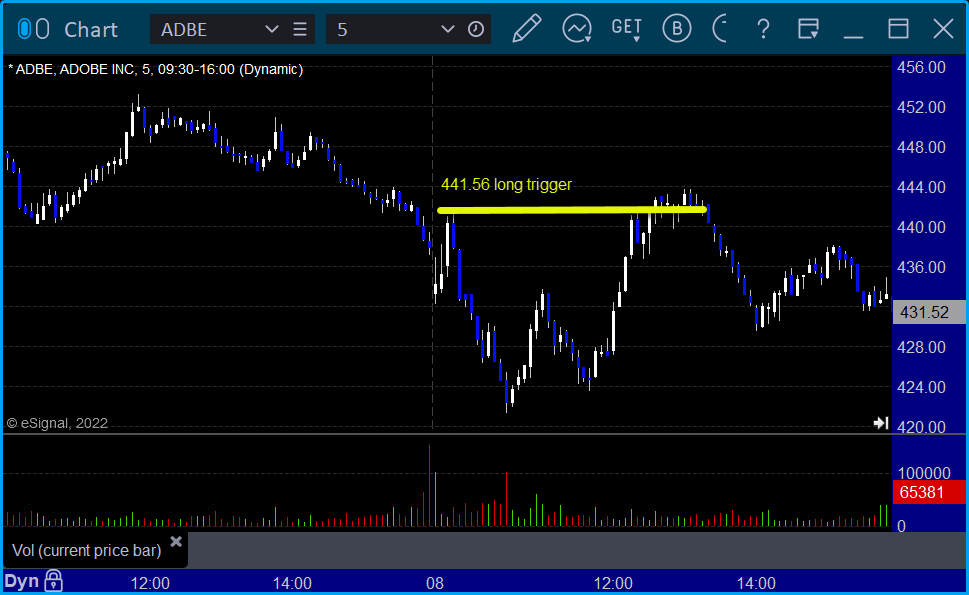Click the blue filled window-link pill icon
The height and width of the screenshot is (595, 969).
pos(24,29)
